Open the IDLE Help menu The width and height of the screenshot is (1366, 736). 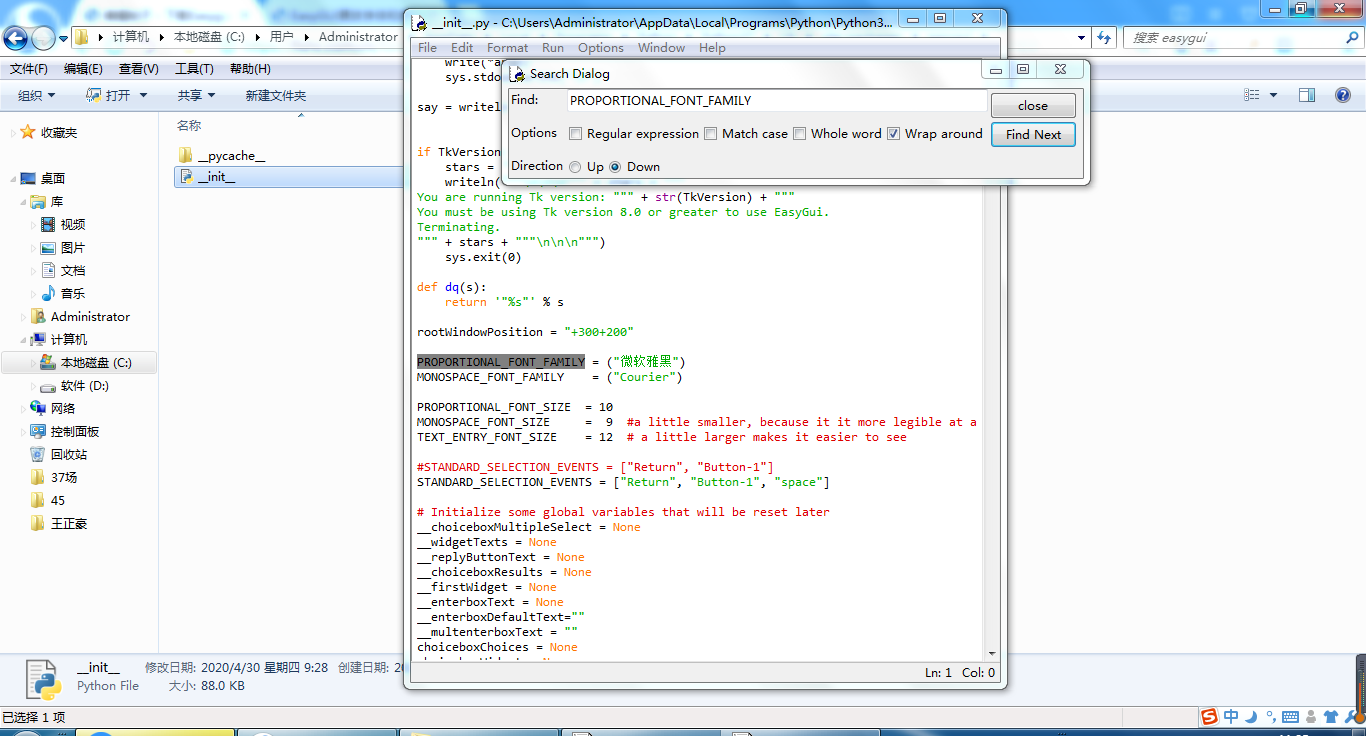tap(712, 48)
